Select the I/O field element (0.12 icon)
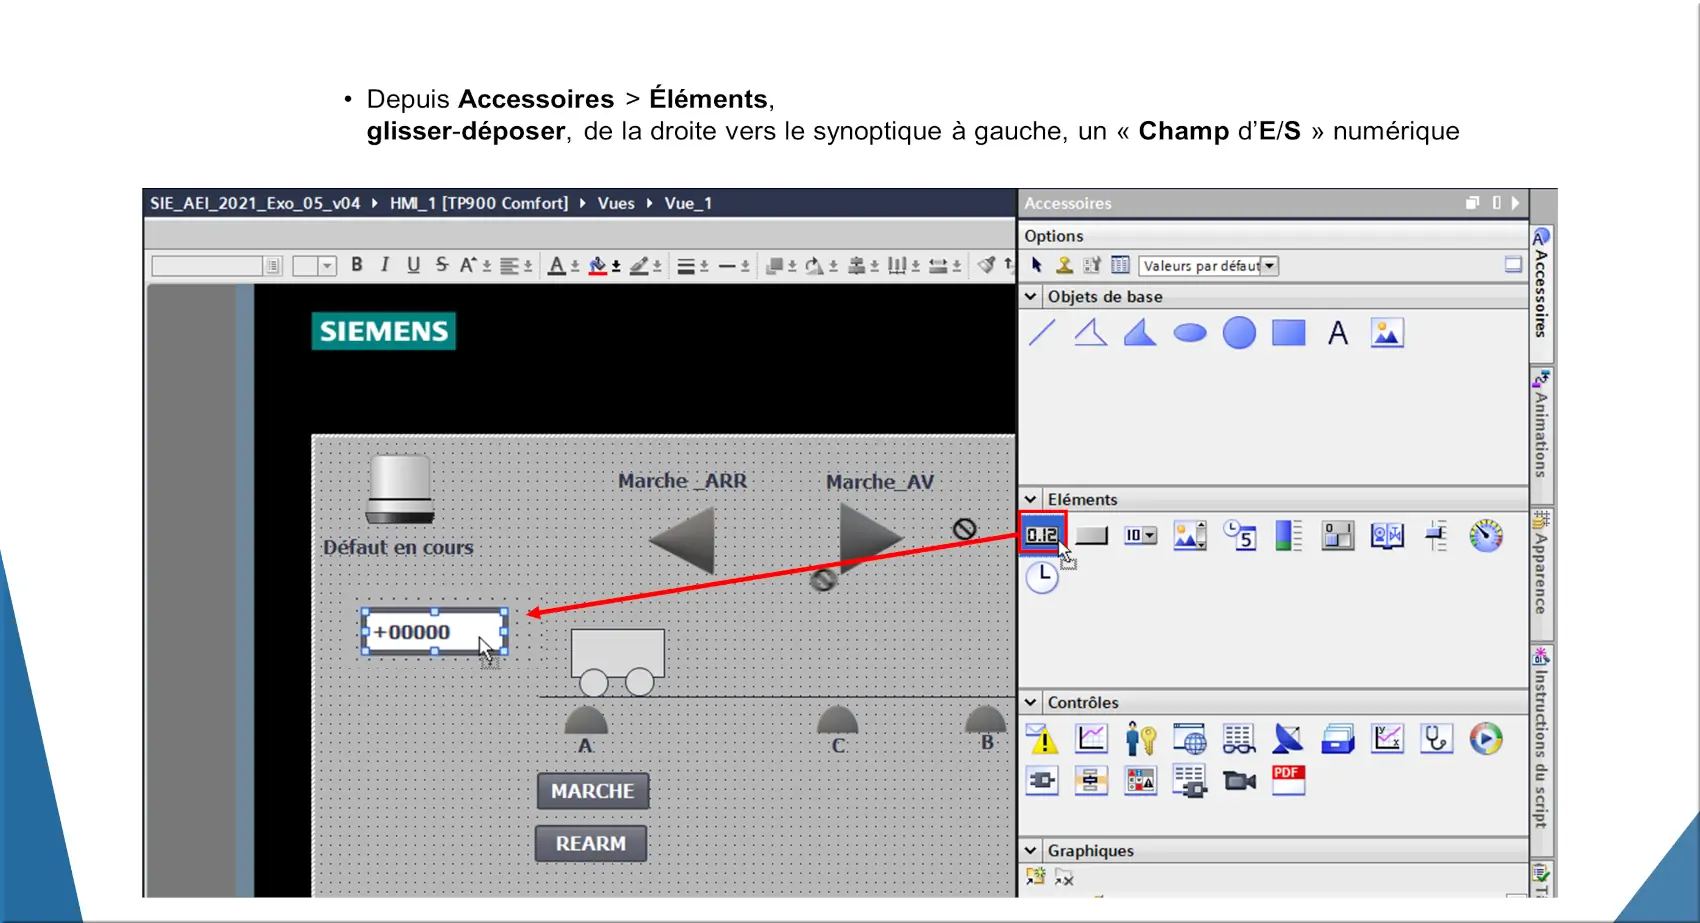This screenshot has height=923, width=1700. click(1042, 534)
